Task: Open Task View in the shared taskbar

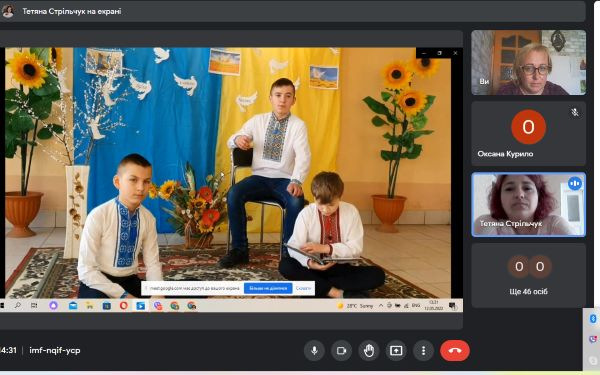Action: tap(34, 305)
